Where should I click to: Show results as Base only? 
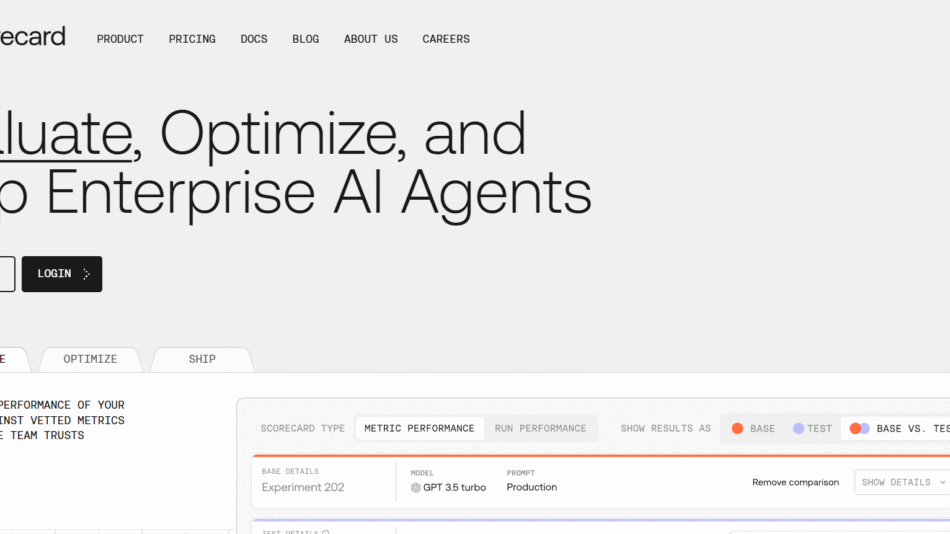tap(753, 428)
